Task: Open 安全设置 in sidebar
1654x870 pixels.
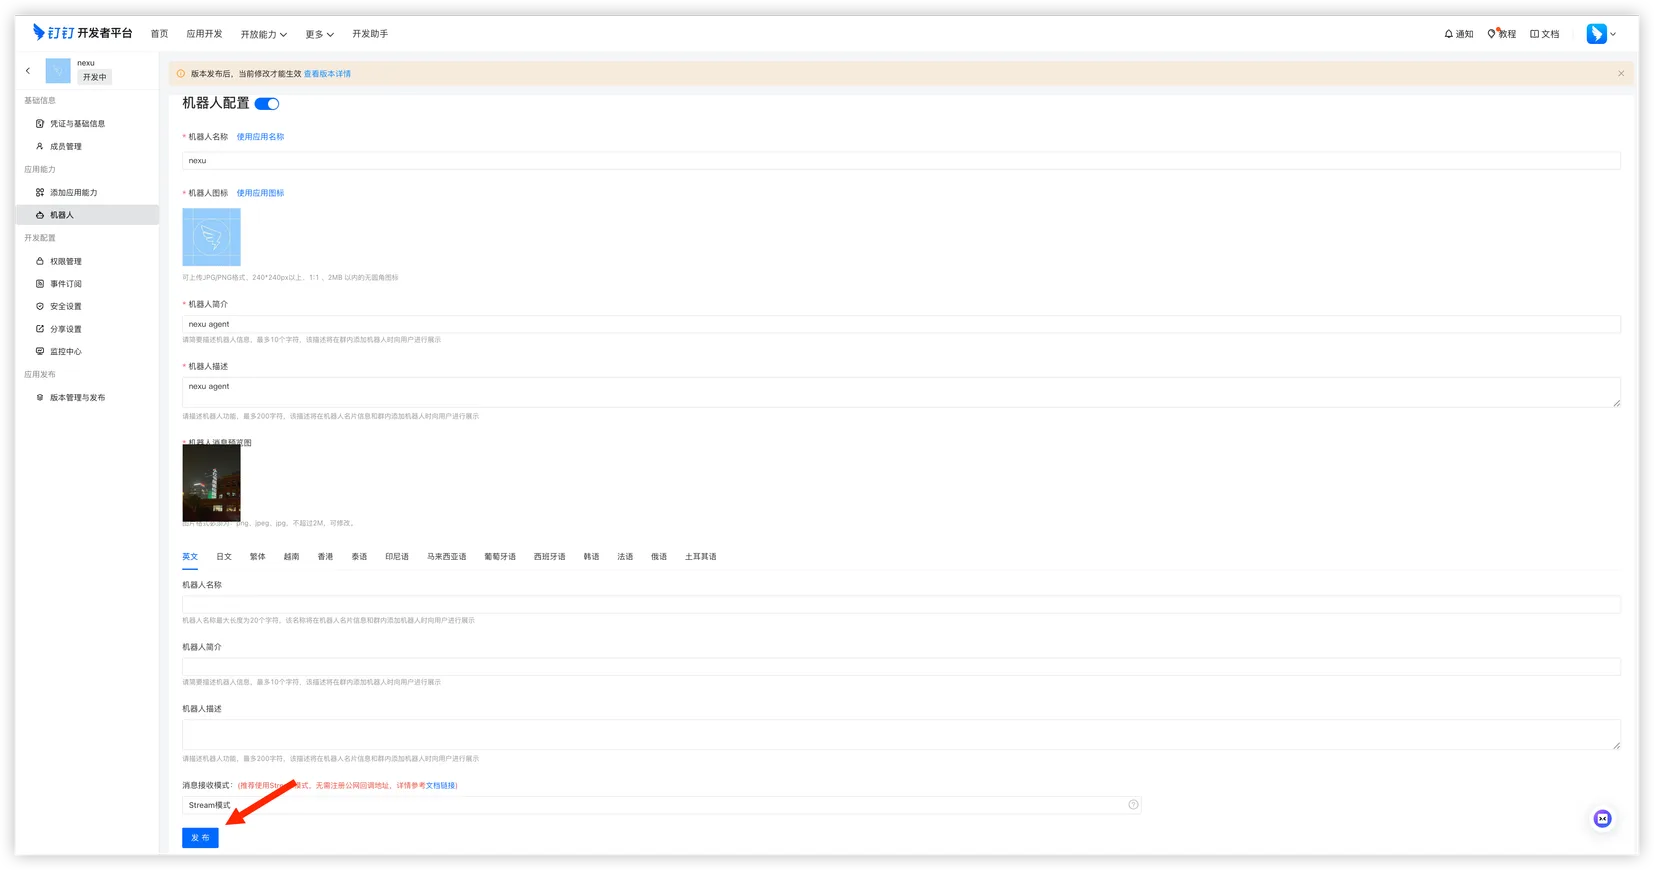Action: [66, 307]
